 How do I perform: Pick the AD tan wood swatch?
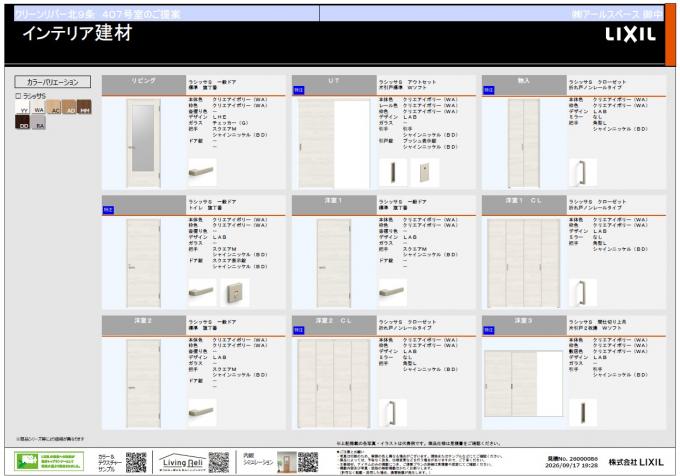point(69,107)
